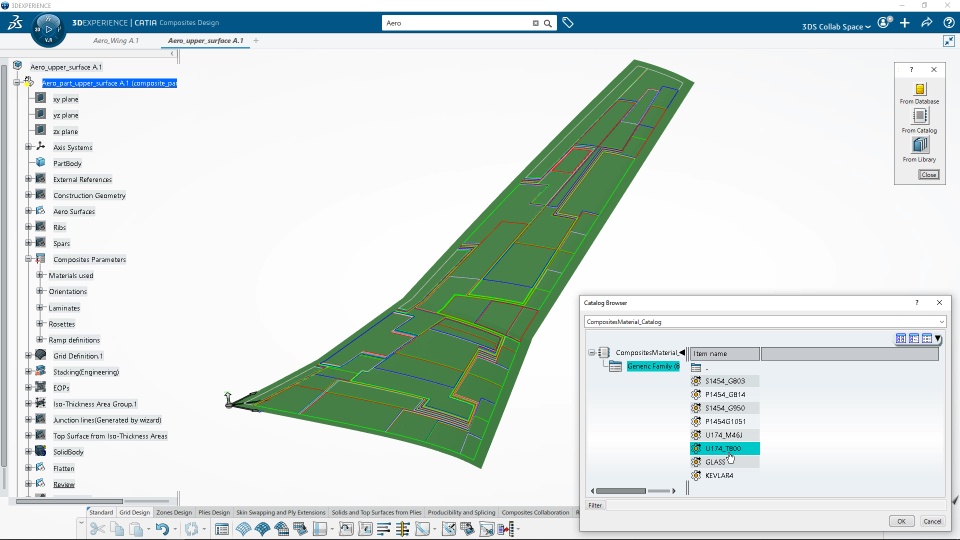The height and width of the screenshot is (540, 960).
Task: Open the 6WTags tag icon
Action: [568, 23]
